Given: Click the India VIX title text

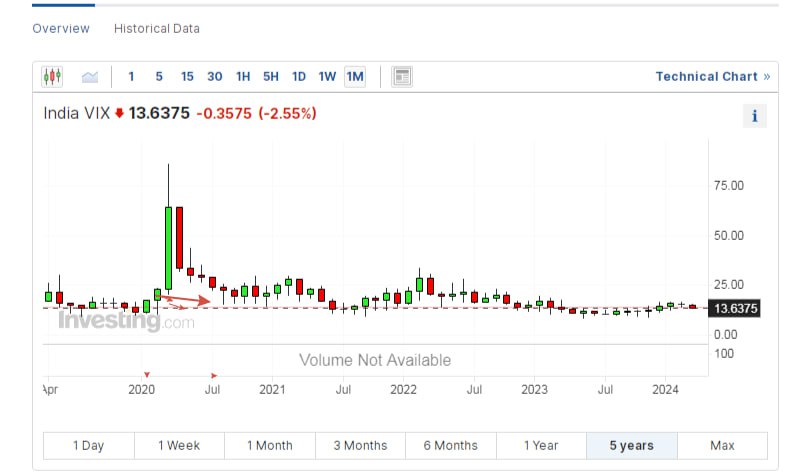Looking at the screenshot, I should tap(77, 113).
